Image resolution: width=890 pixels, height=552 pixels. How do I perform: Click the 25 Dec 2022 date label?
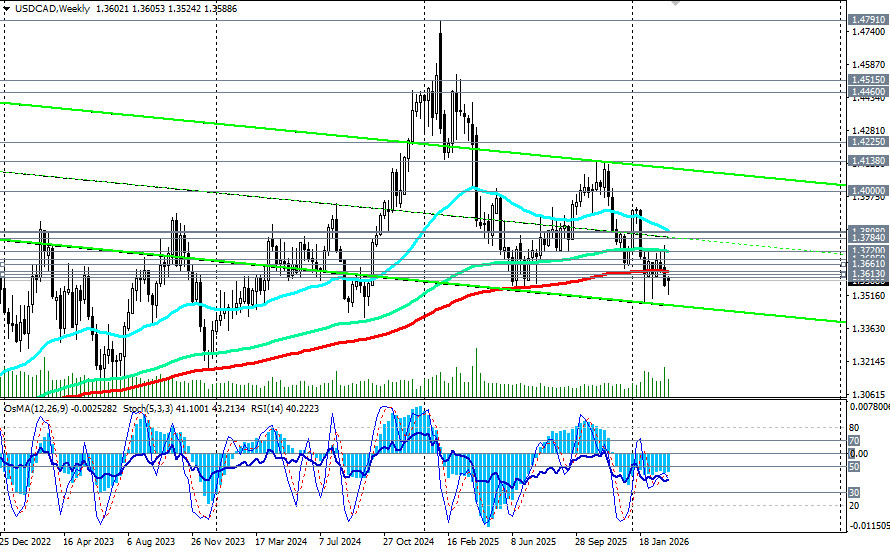(x=26, y=542)
